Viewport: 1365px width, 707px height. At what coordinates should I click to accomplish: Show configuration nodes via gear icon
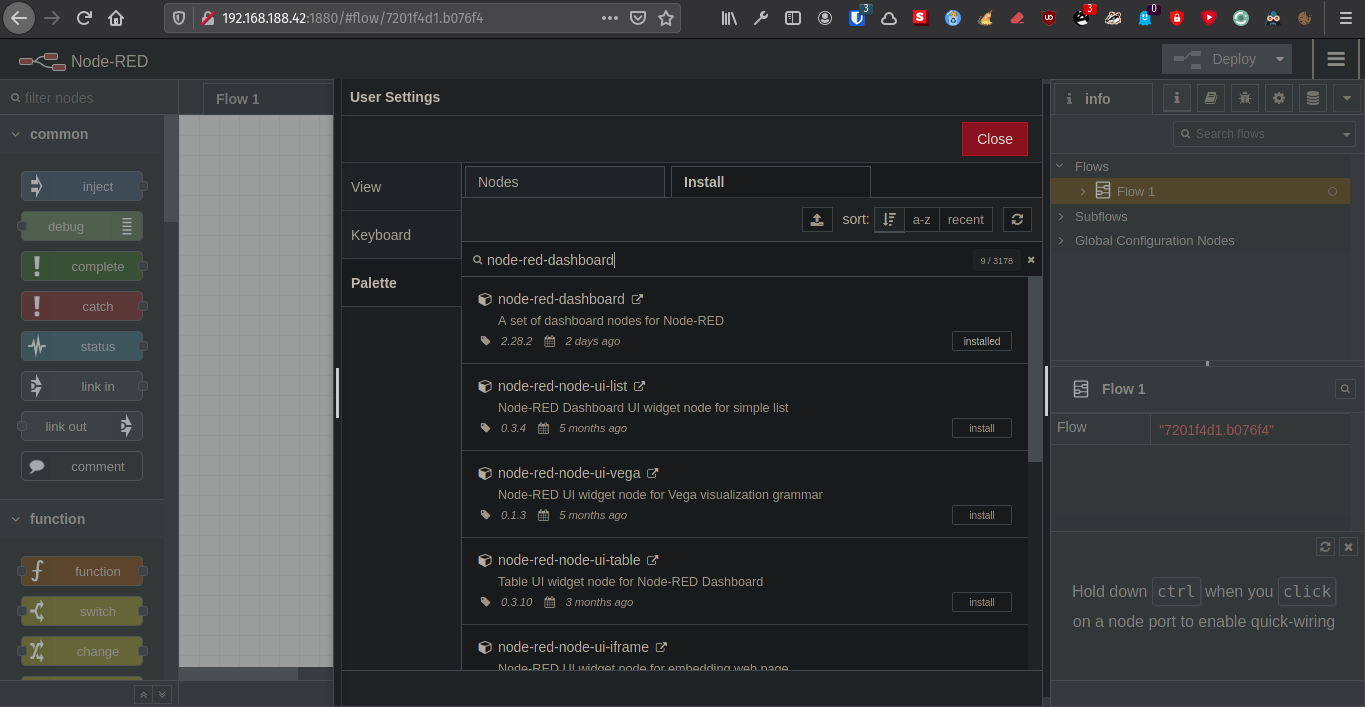click(x=1279, y=98)
